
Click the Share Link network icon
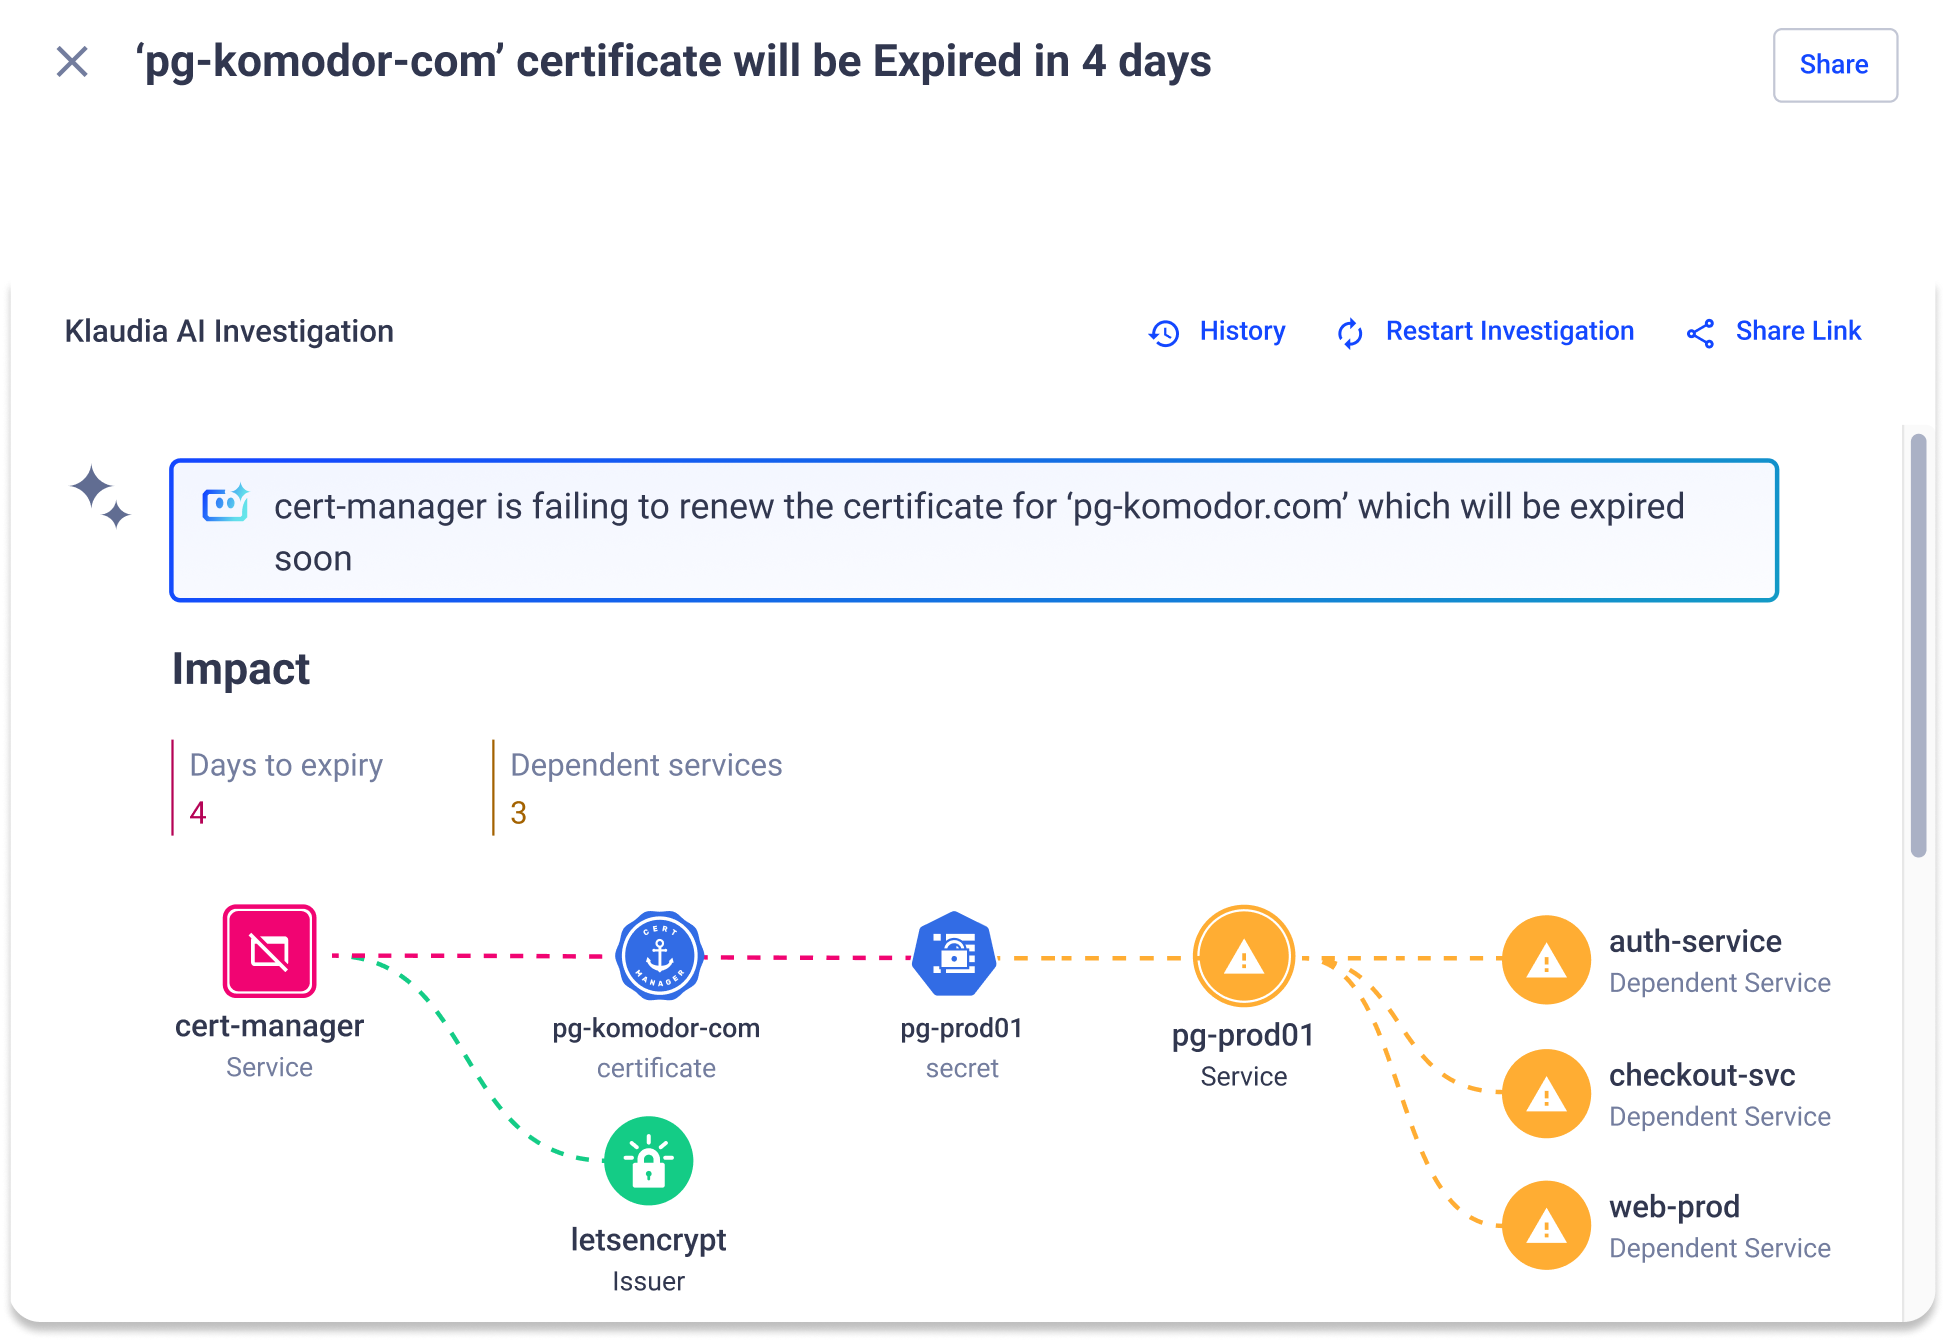1700,333
